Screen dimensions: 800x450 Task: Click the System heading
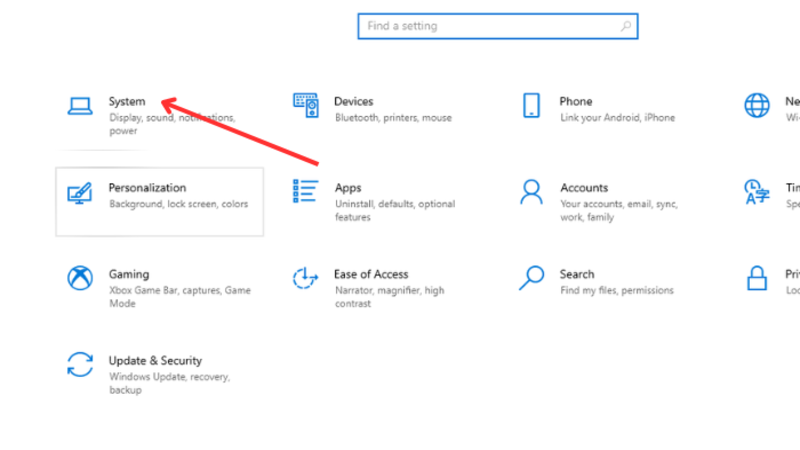[127, 102]
